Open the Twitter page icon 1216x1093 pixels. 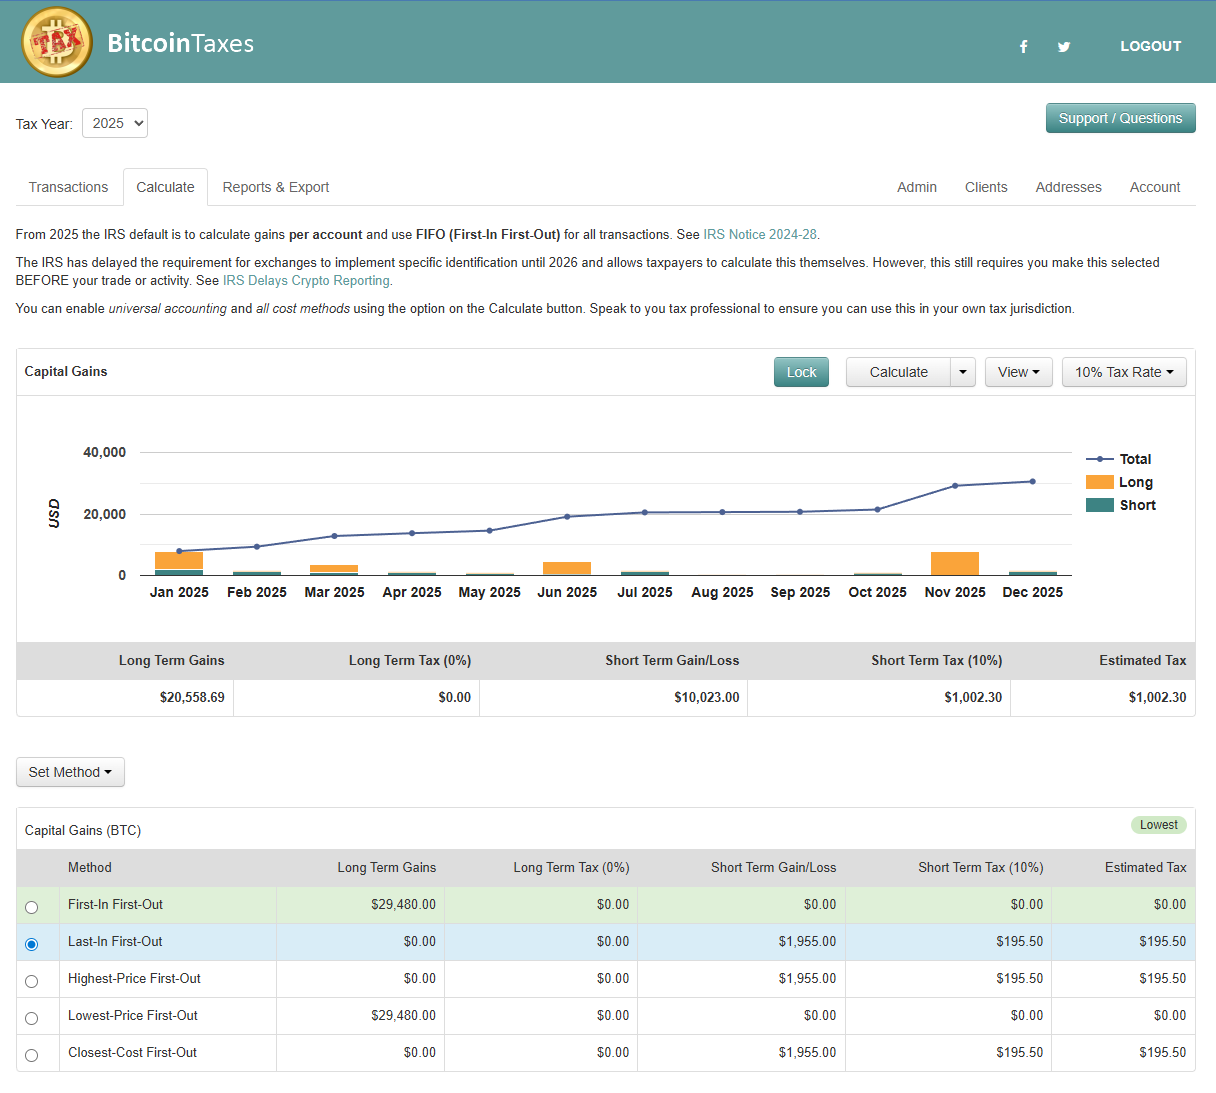(1064, 46)
